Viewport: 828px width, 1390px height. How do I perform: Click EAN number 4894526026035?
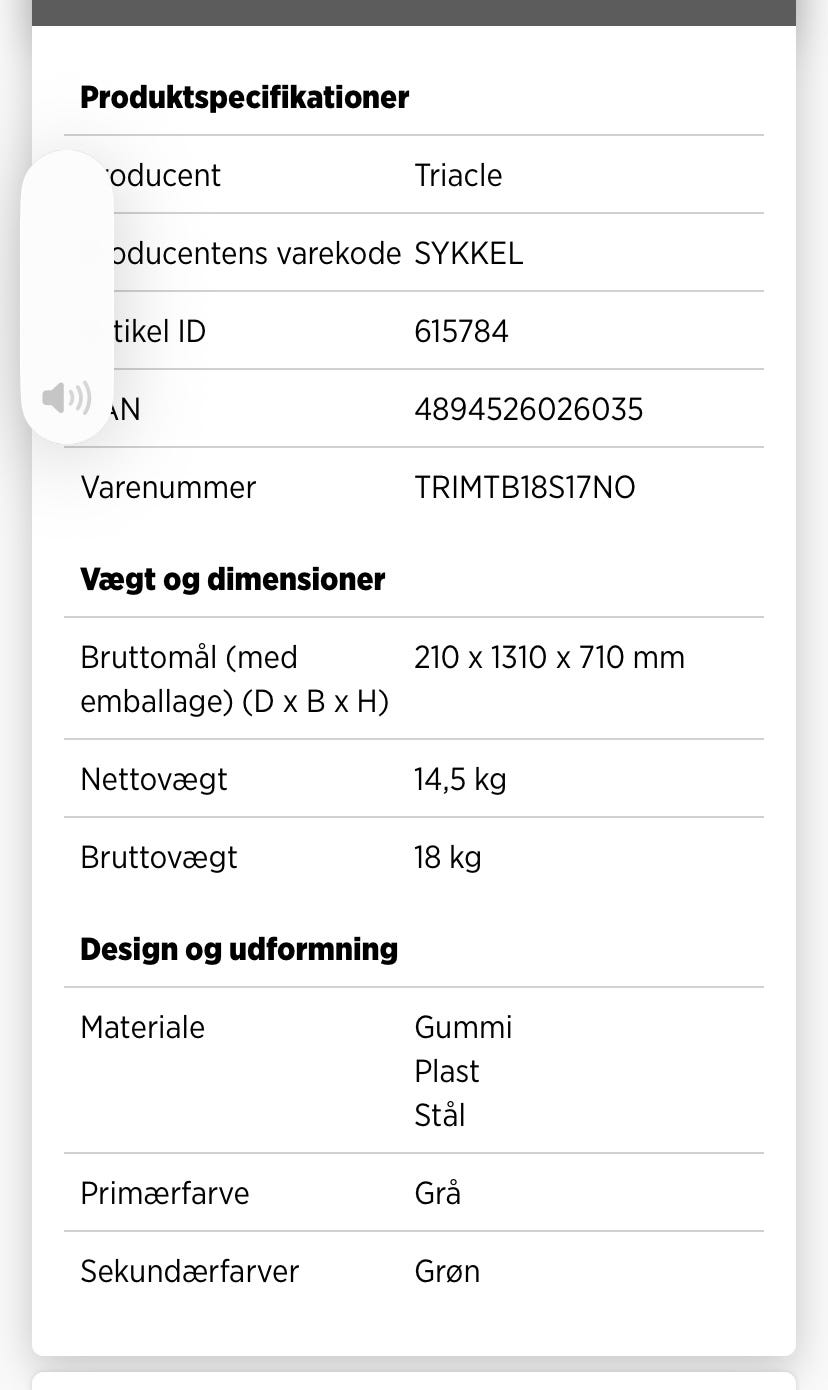(528, 409)
